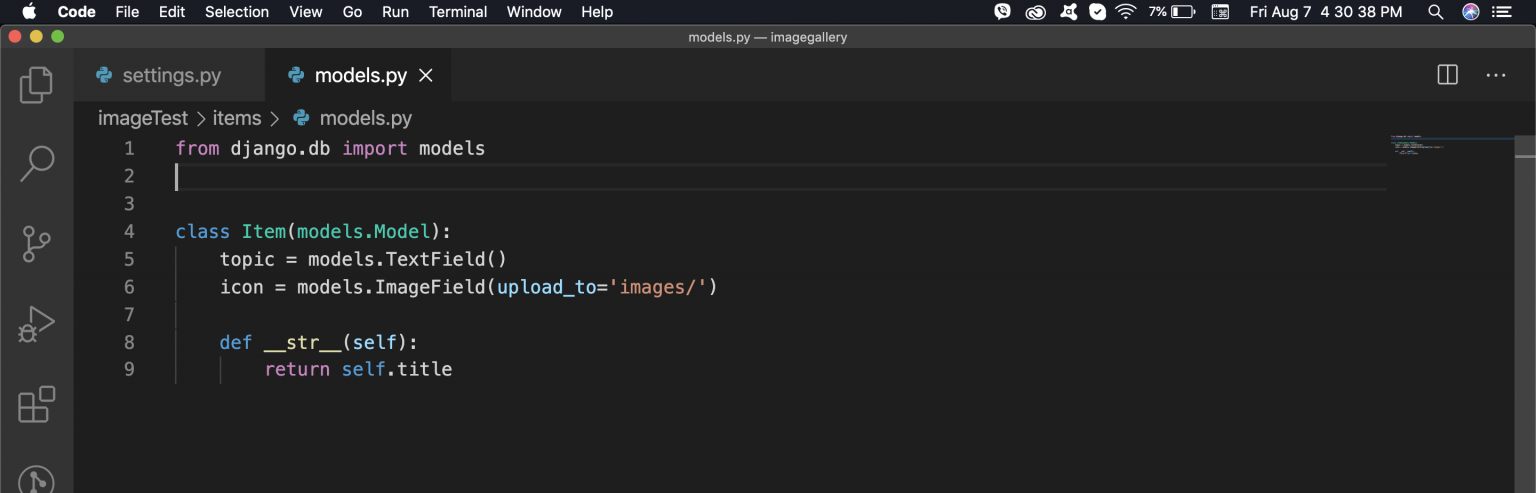Viewport: 1536px width, 493px height.
Task: Open the editor More Actions menu
Action: click(1495, 75)
